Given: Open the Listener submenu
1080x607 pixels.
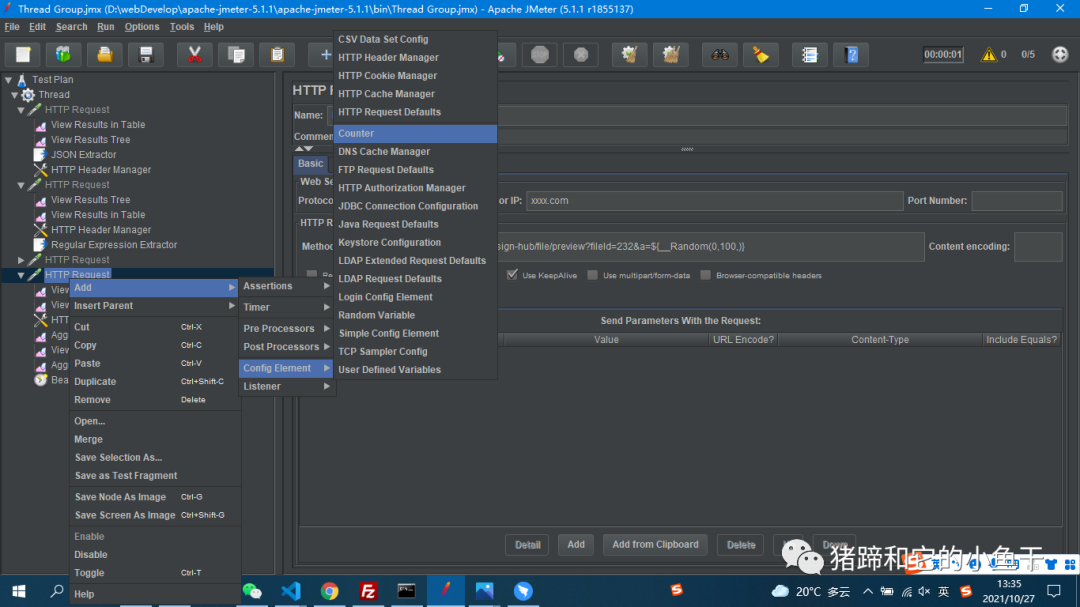Looking at the screenshot, I should click(x=286, y=387).
